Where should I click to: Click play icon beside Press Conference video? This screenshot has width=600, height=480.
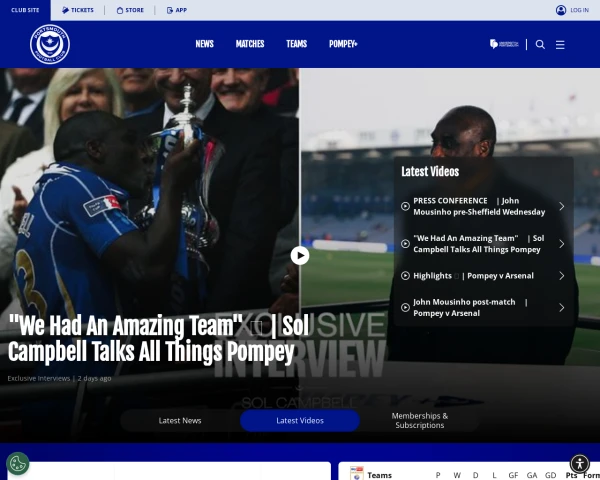[405, 206]
